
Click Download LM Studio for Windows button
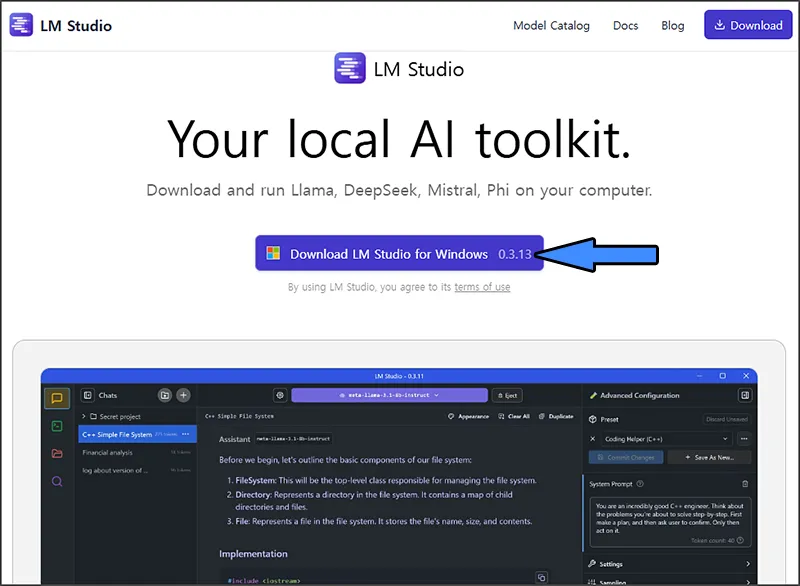click(x=399, y=253)
